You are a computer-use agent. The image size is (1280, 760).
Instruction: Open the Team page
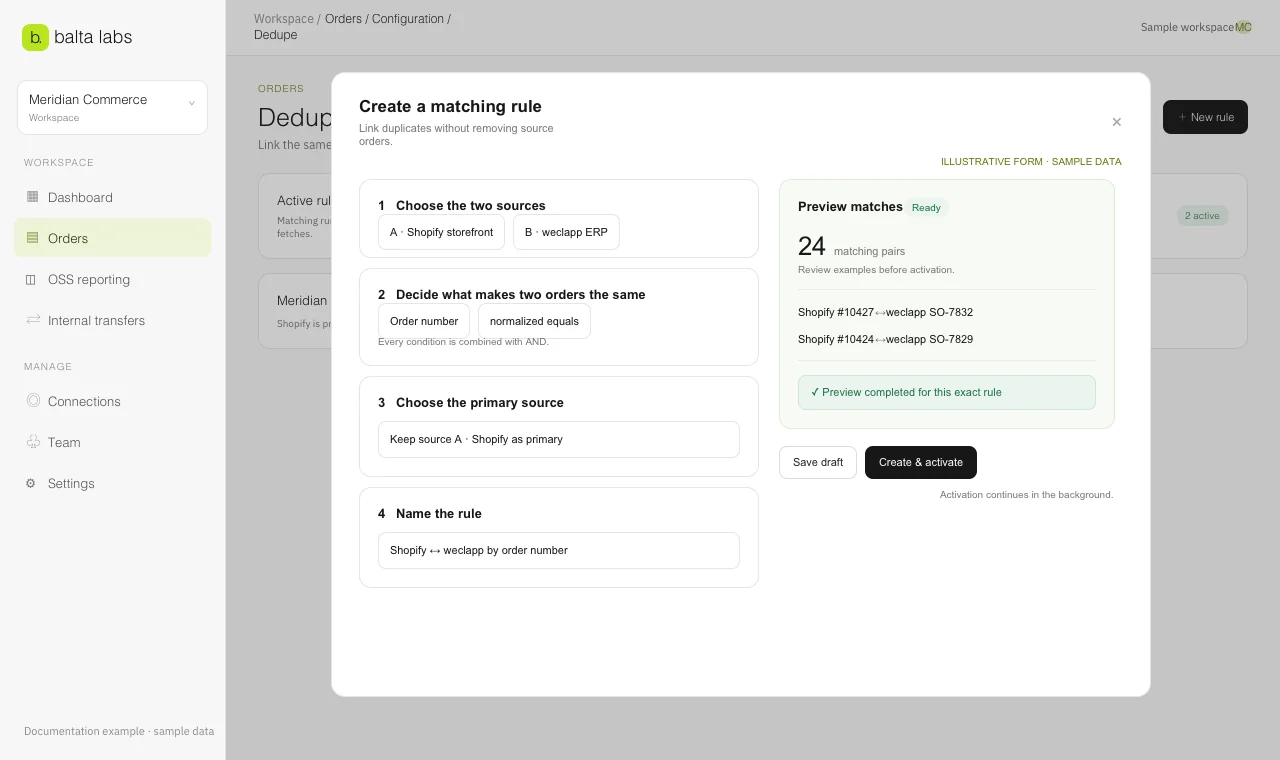coord(112,442)
